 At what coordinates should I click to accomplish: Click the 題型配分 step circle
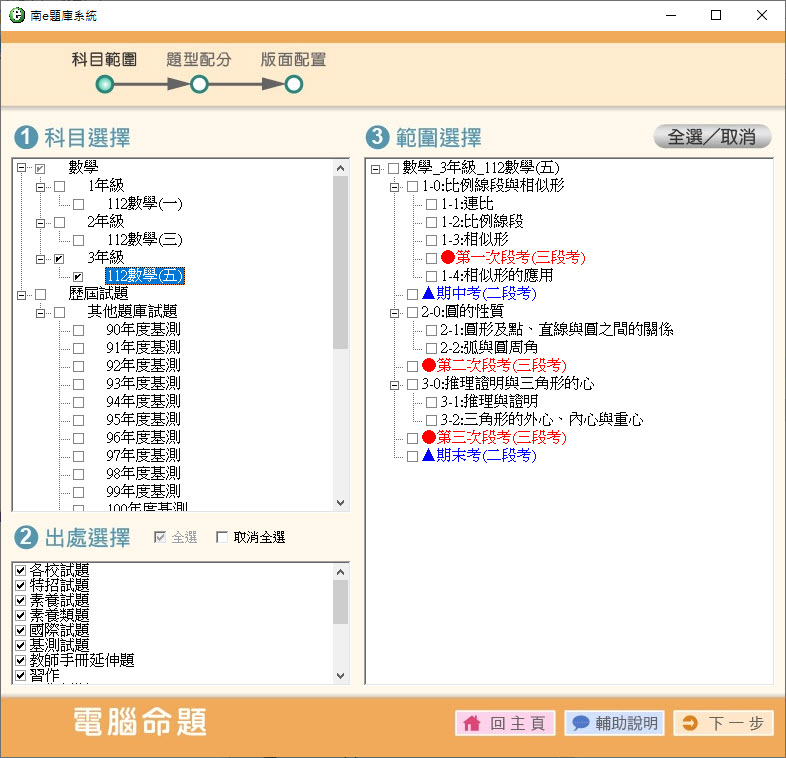[199, 84]
